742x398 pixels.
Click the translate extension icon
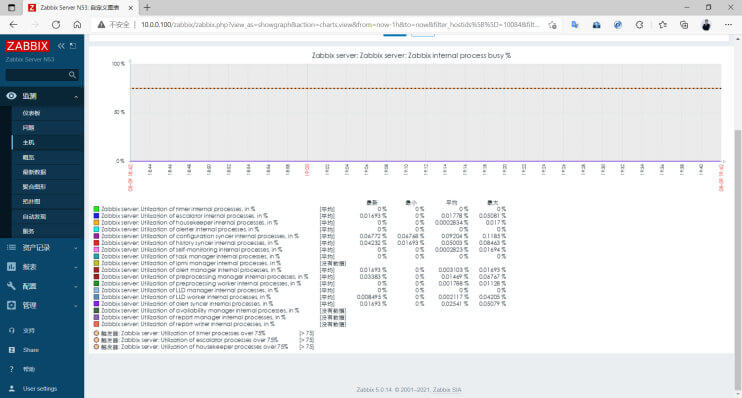pyautogui.click(x=575, y=25)
